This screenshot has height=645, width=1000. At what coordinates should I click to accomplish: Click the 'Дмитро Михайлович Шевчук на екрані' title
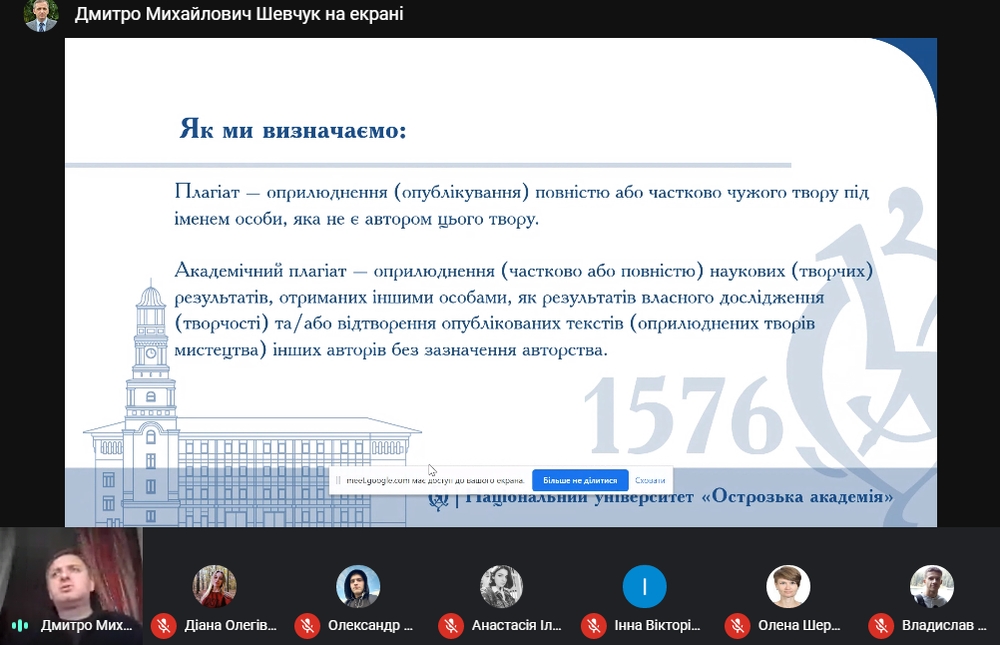pyautogui.click(x=226, y=15)
